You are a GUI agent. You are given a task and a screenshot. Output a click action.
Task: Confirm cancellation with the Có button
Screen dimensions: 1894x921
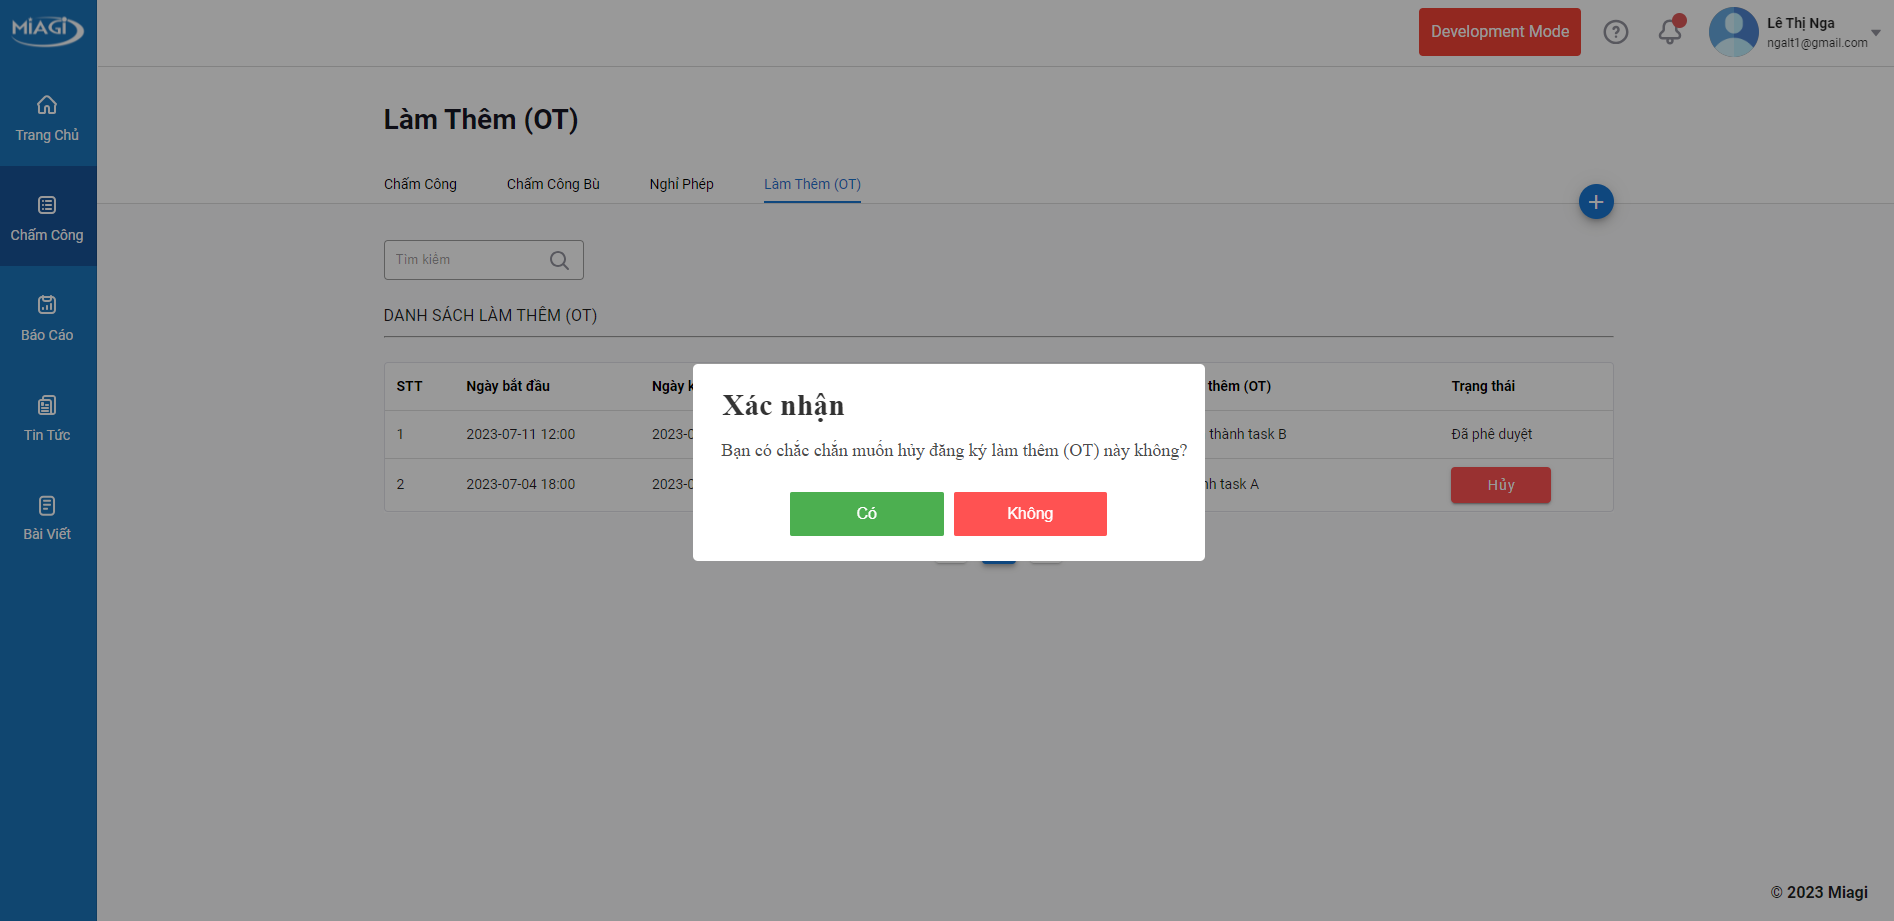point(866,514)
